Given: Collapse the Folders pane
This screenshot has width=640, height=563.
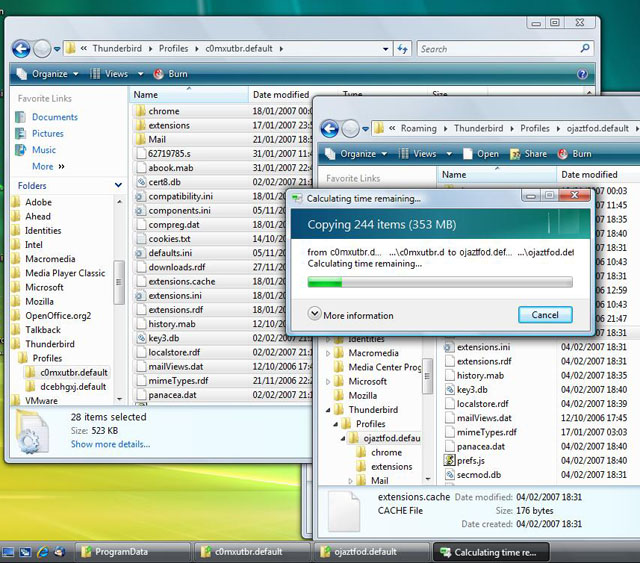Looking at the screenshot, I should [118, 185].
